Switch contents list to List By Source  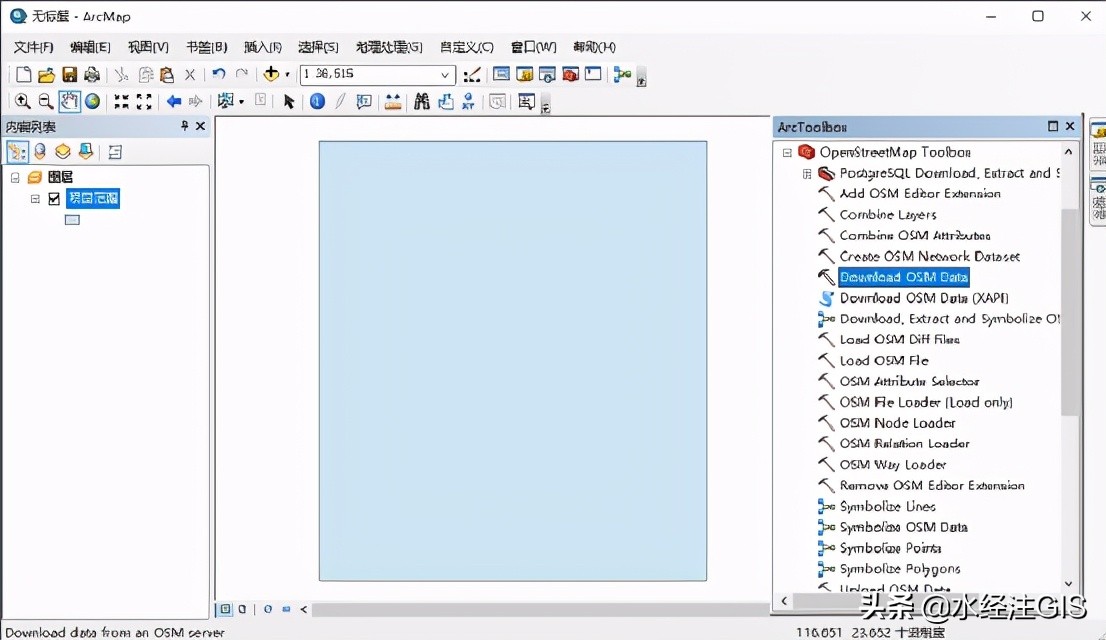(40, 152)
